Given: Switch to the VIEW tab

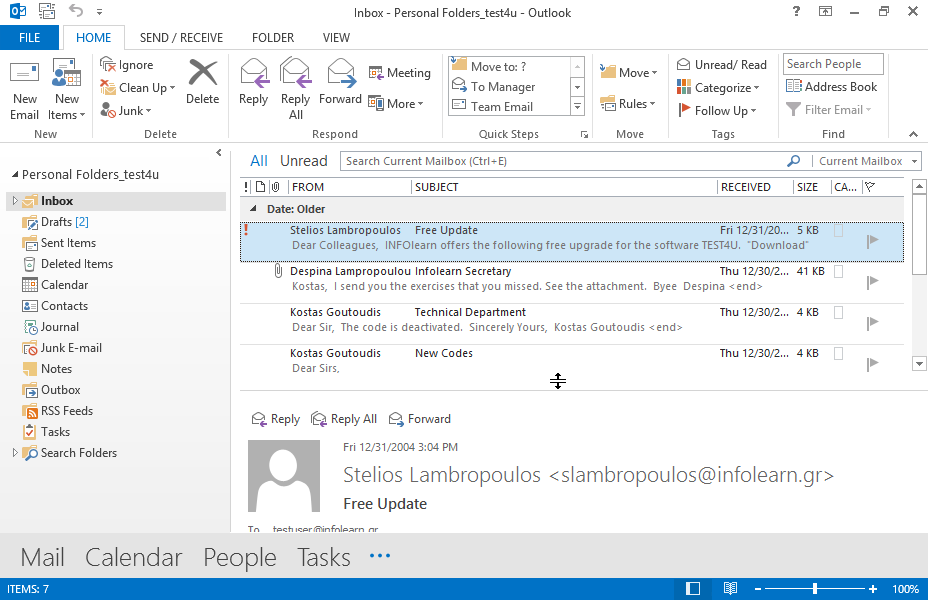Looking at the screenshot, I should pos(336,38).
